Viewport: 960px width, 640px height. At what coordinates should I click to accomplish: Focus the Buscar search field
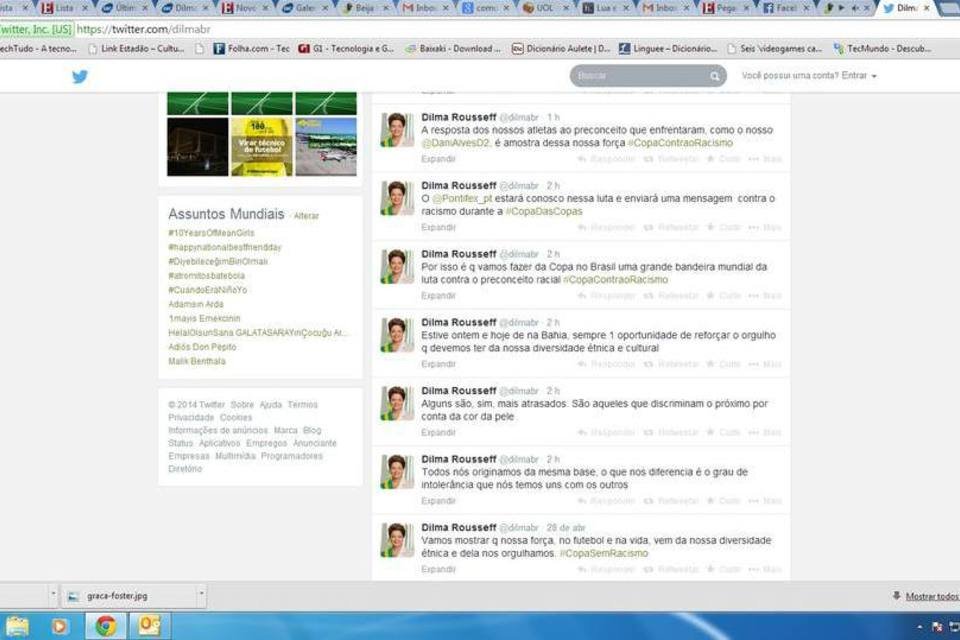[x=648, y=76]
